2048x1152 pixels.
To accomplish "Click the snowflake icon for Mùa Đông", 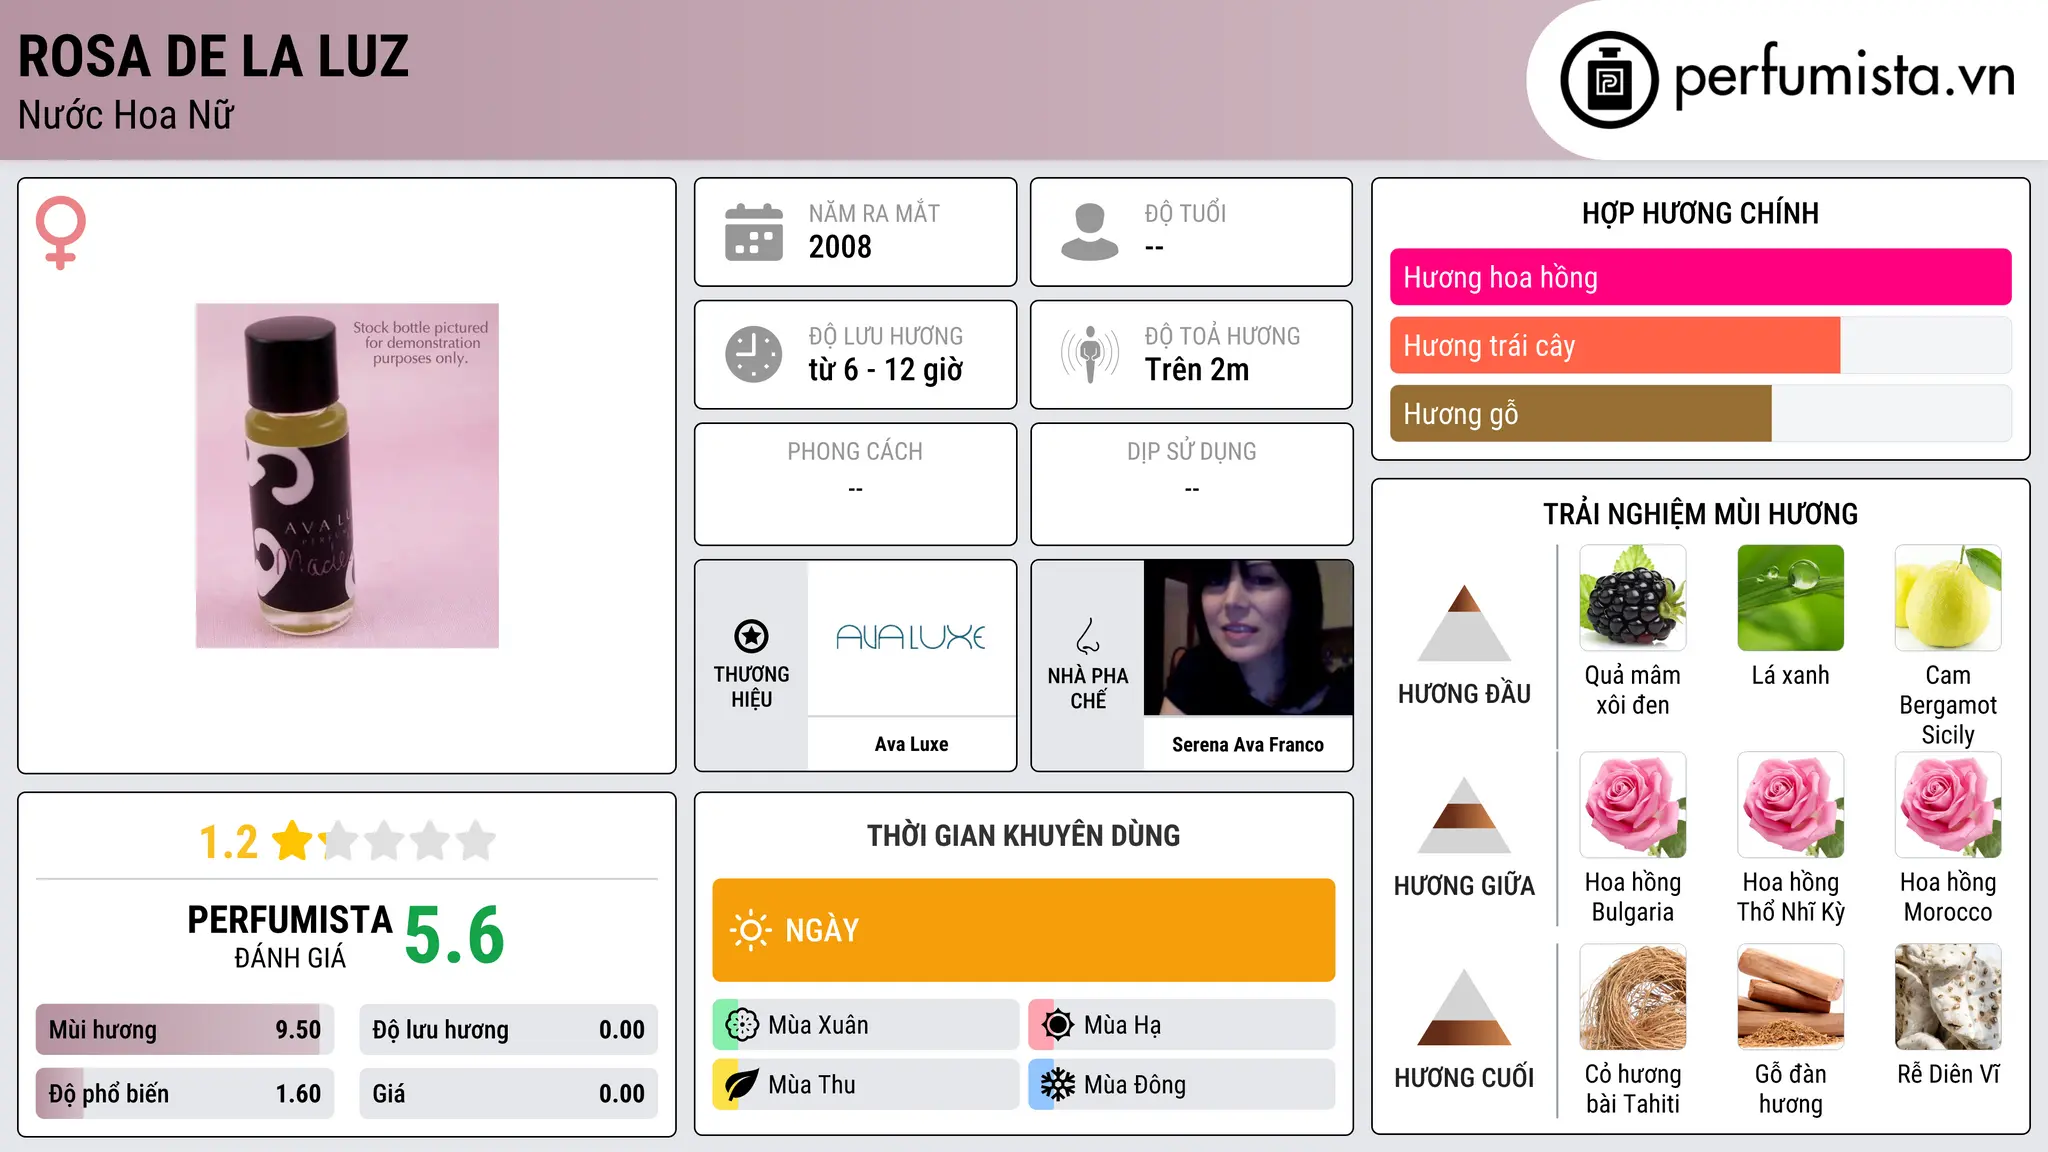I will [1058, 1085].
